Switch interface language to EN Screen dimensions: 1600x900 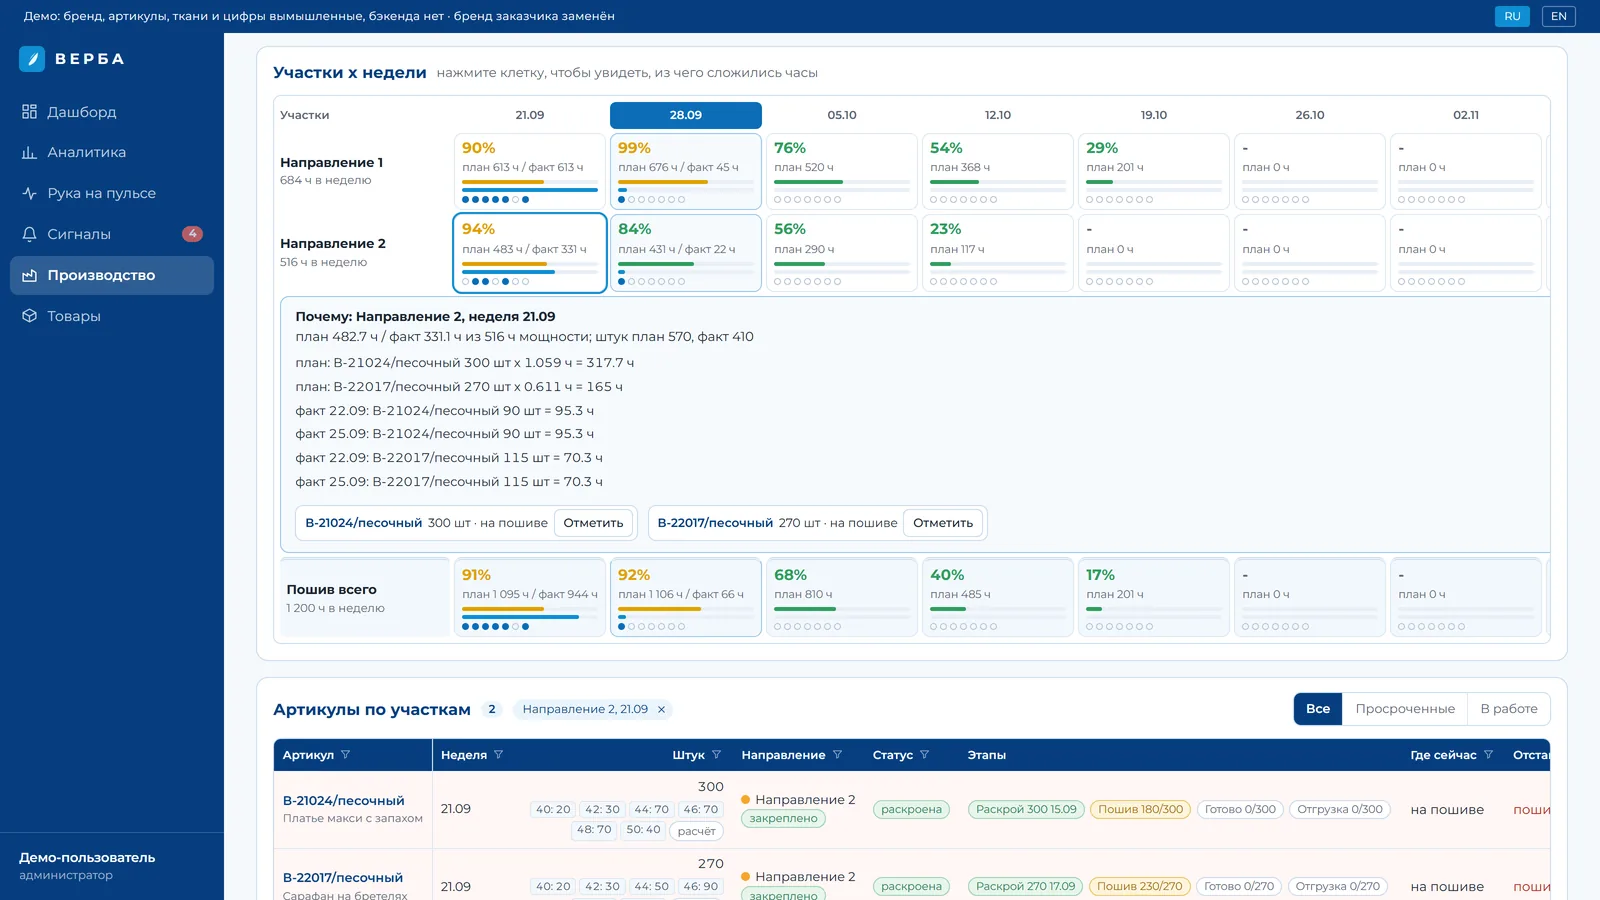(x=1559, y=16)
